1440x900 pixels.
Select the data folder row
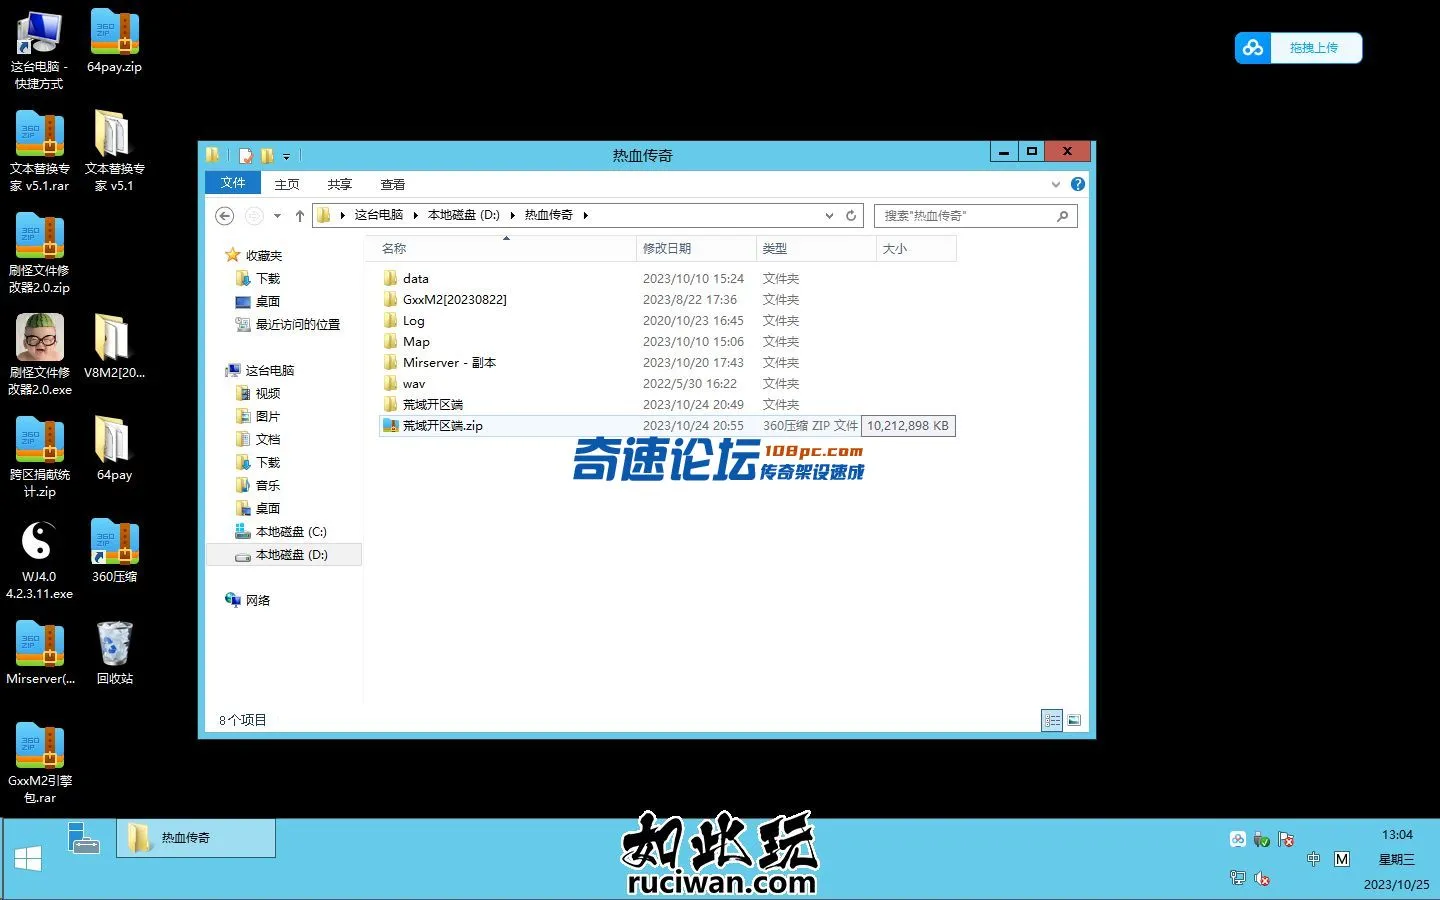[x=667, y=279]
